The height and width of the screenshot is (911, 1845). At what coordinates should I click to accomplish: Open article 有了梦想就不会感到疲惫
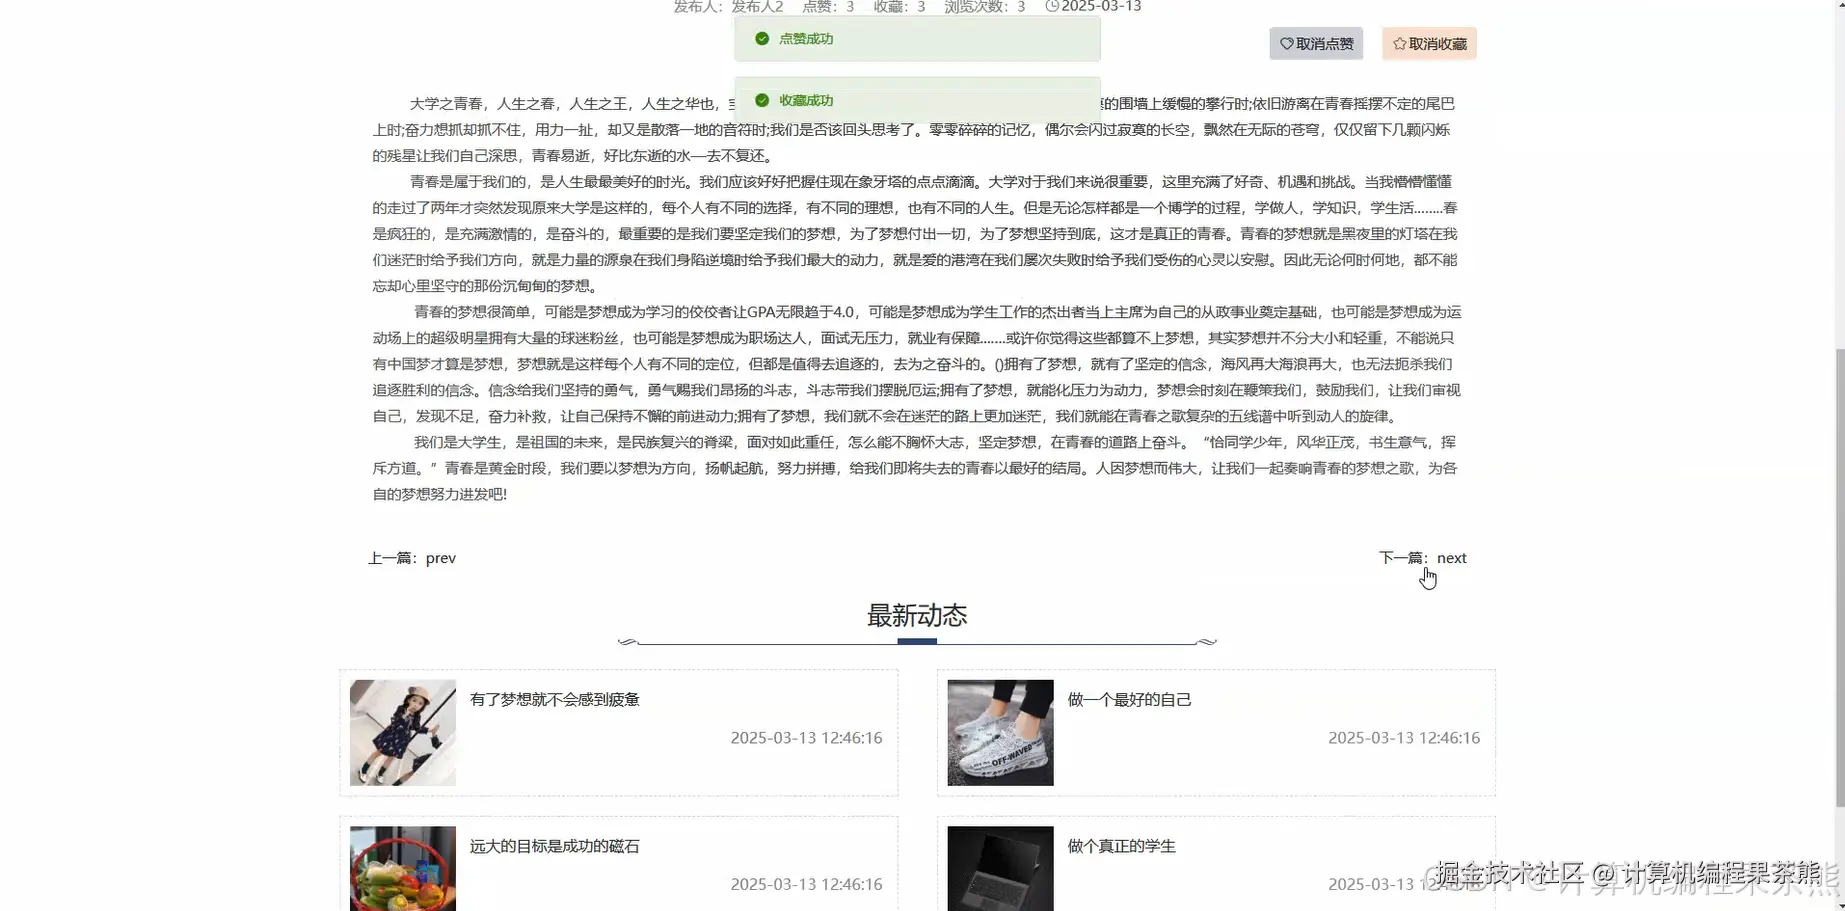(x=555, y=699)
